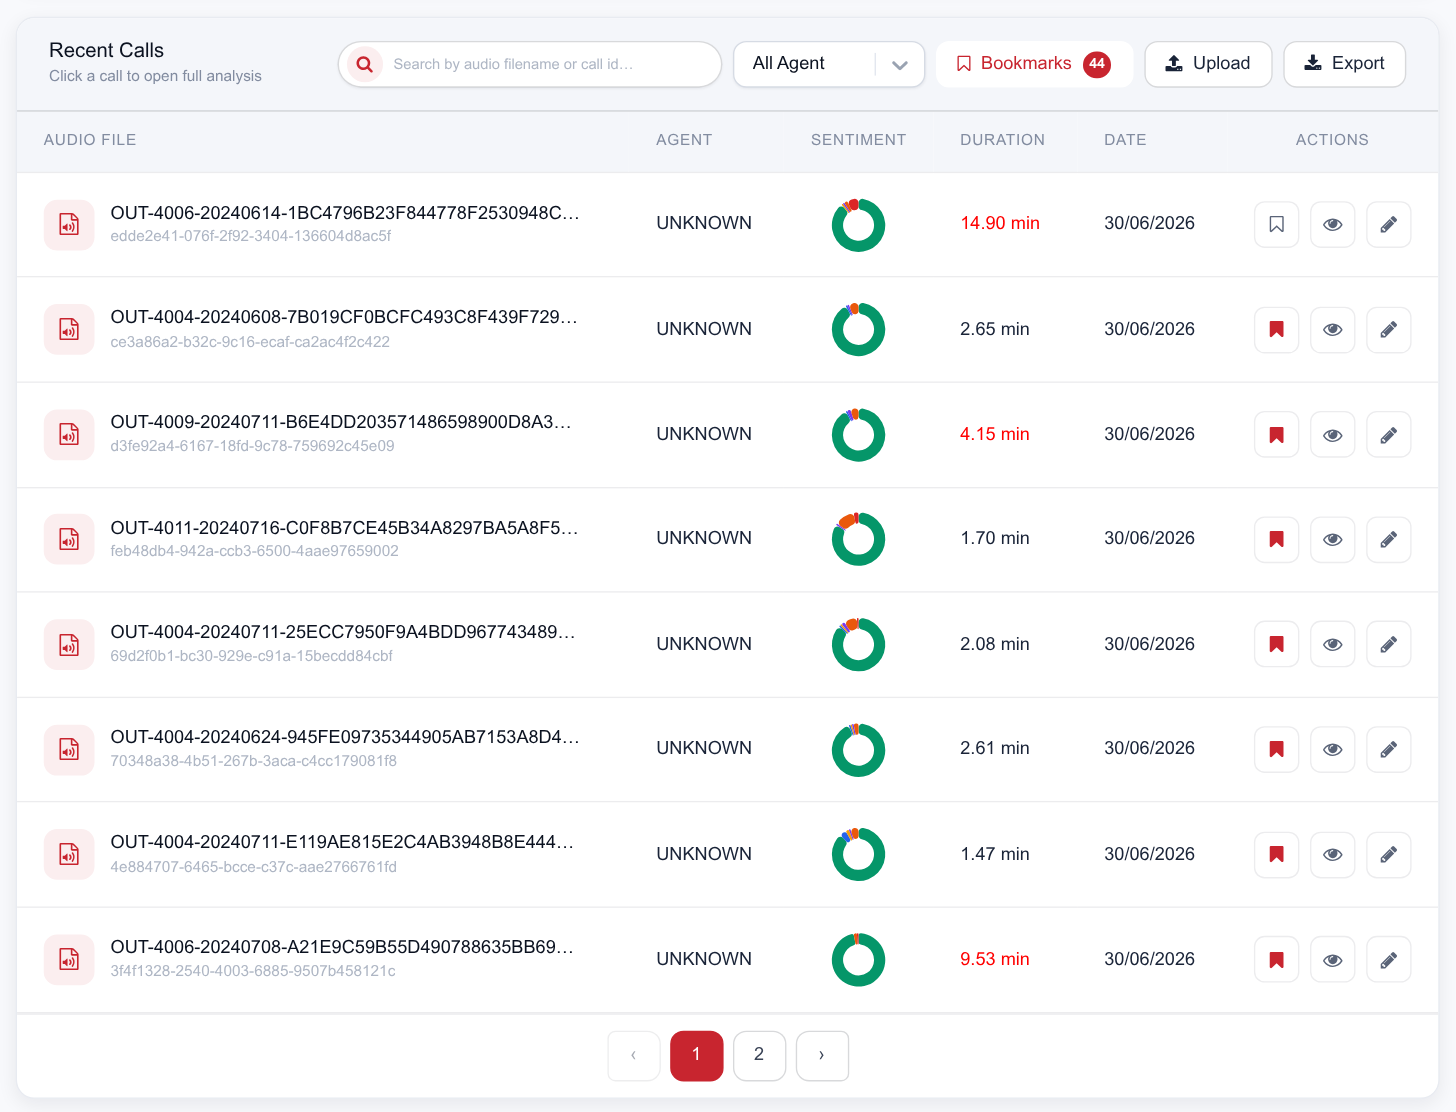Click the search magnifier icon
1456x1112 pixels.
coord(365,64)
